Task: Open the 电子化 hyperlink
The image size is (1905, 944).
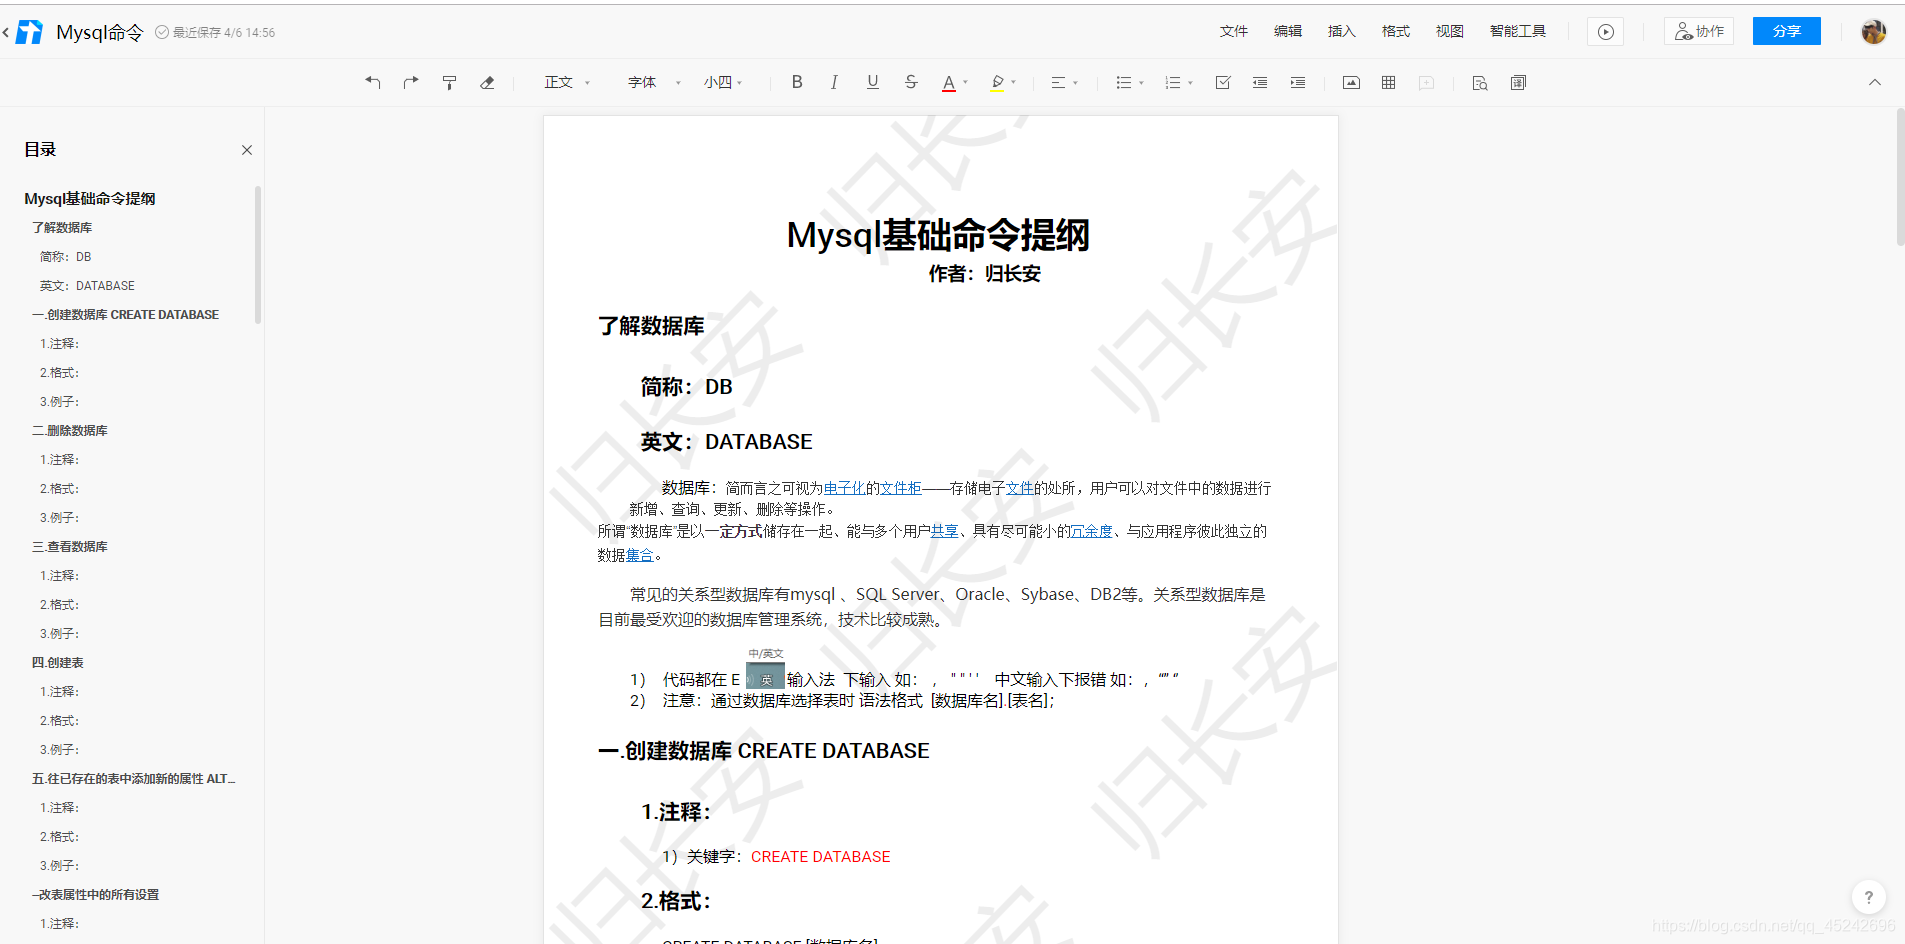Action: coord(844,488)
